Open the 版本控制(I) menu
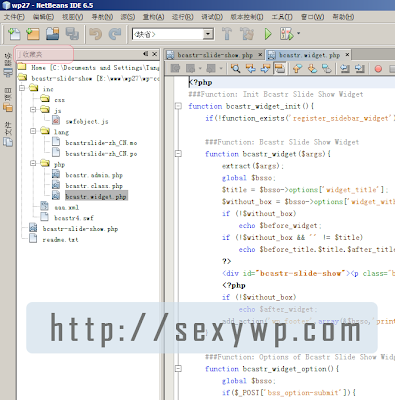Image resolution: width=395 pixels, height=400 pixels. pyautogui.click(x=247, y=17)
